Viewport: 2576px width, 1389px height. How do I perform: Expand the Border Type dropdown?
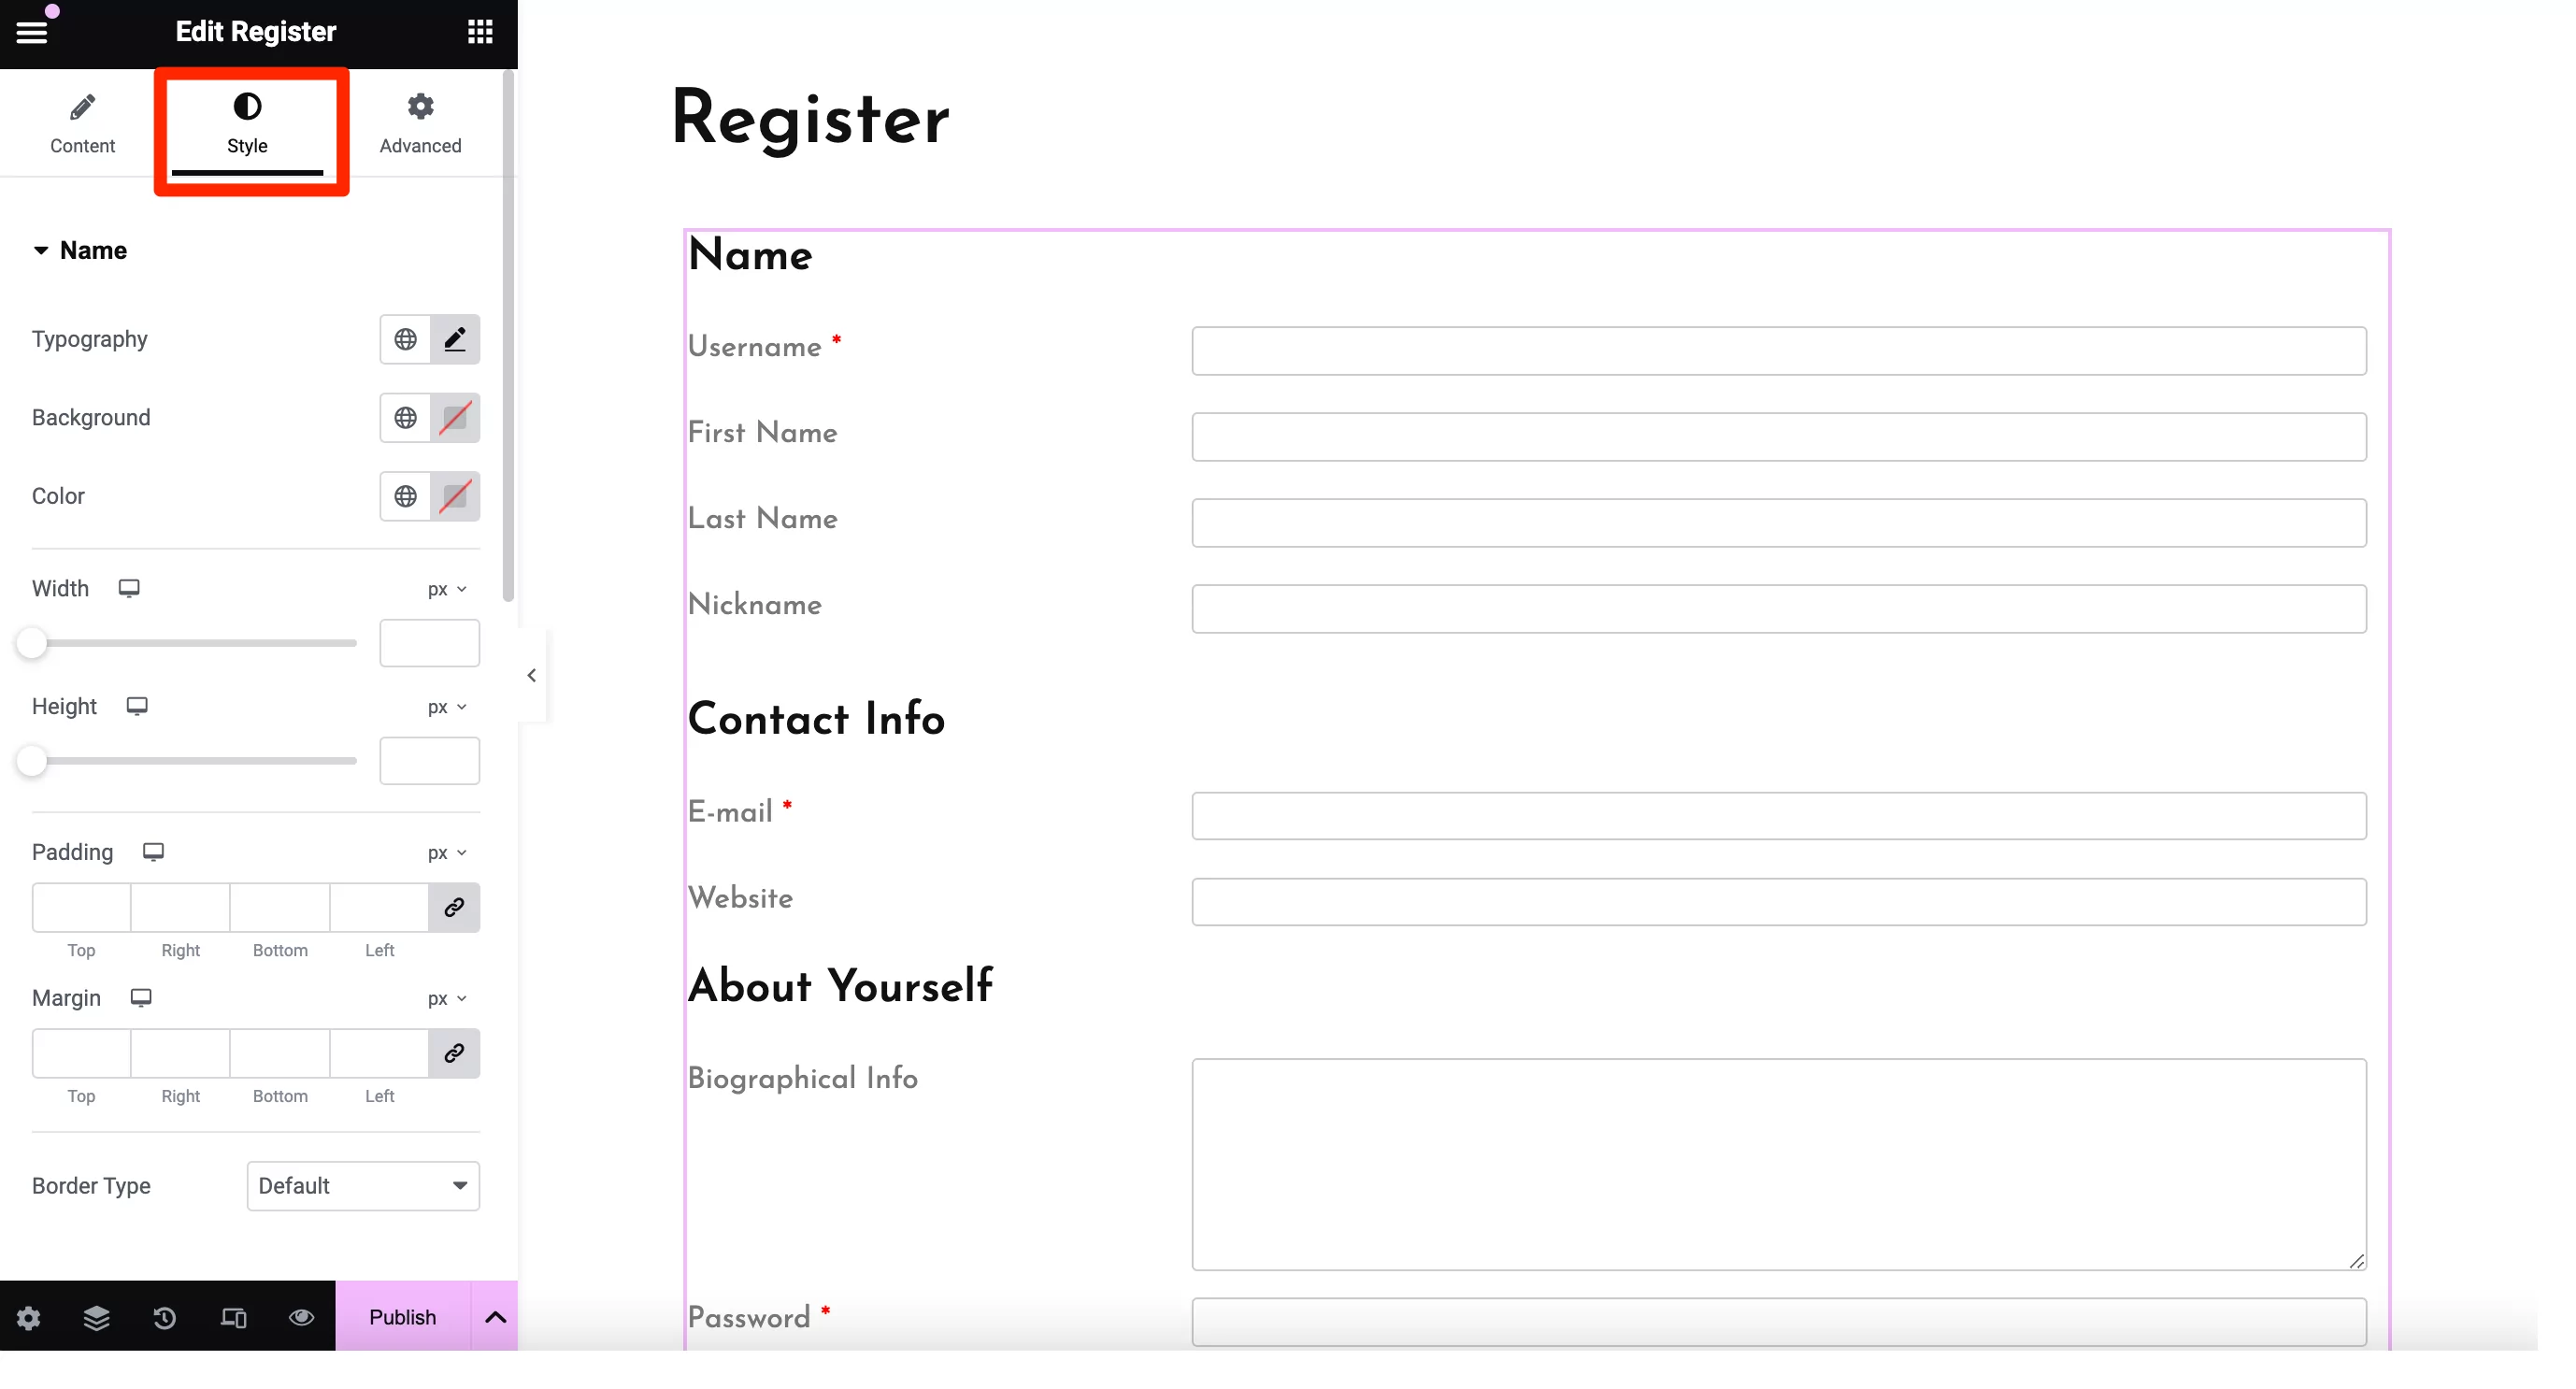click(361, 1183)
